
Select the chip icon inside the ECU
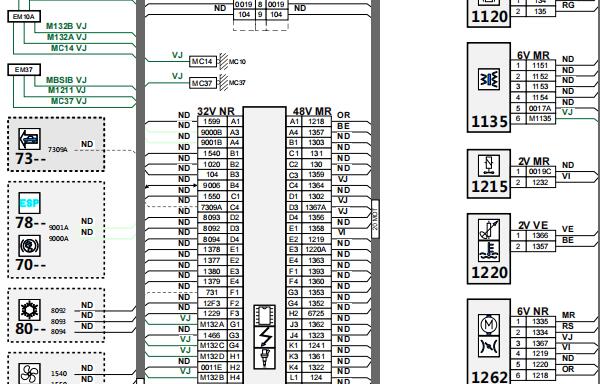click(264, 315)
